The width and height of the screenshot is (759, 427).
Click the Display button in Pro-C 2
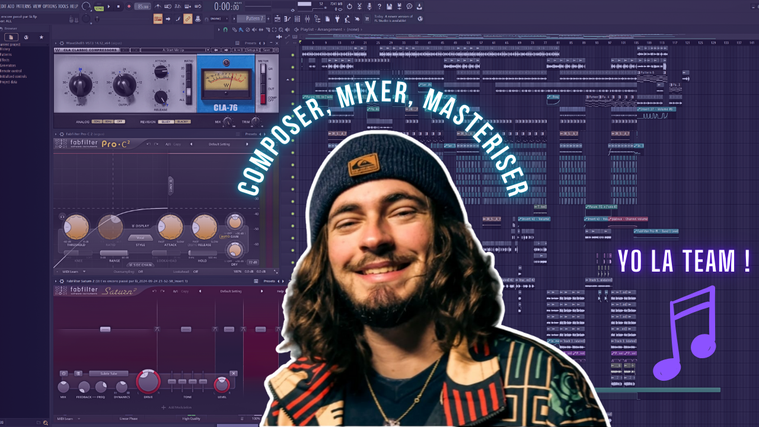(x=140, y=226)
